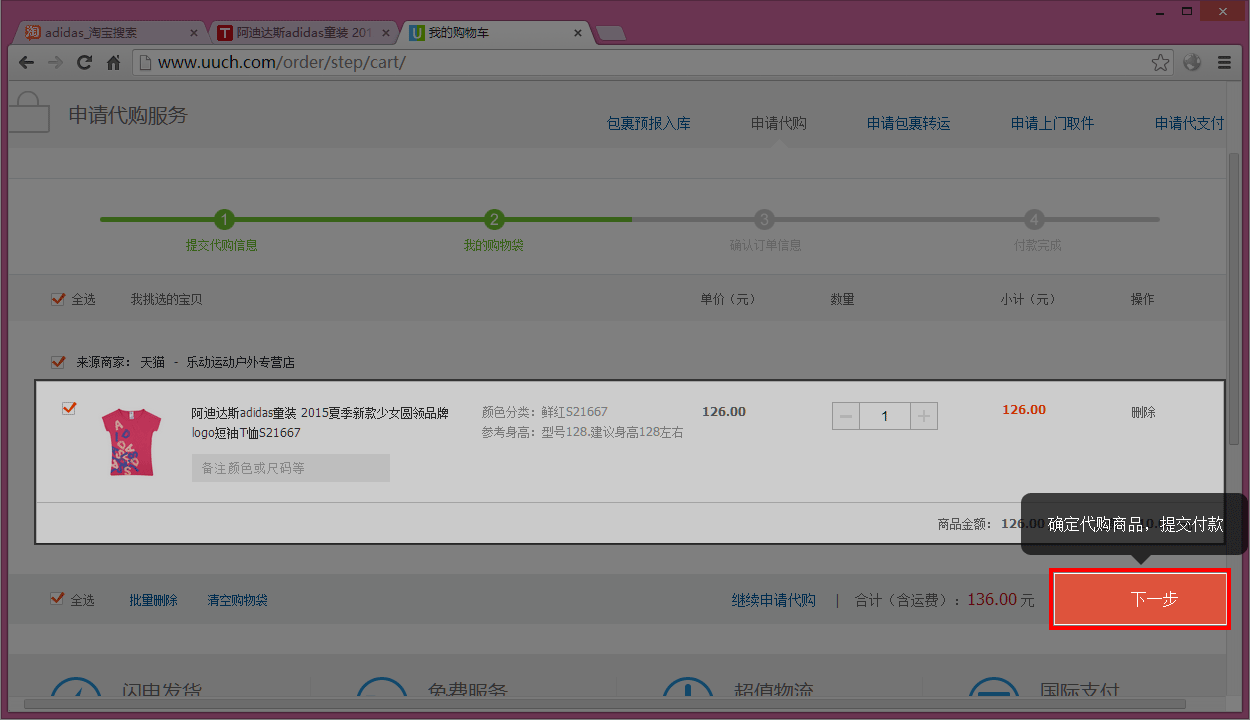Uncheck the adidas T-shirt item checkbox
The width and height of the screenshot is (1250, 720).
point(69,408)
